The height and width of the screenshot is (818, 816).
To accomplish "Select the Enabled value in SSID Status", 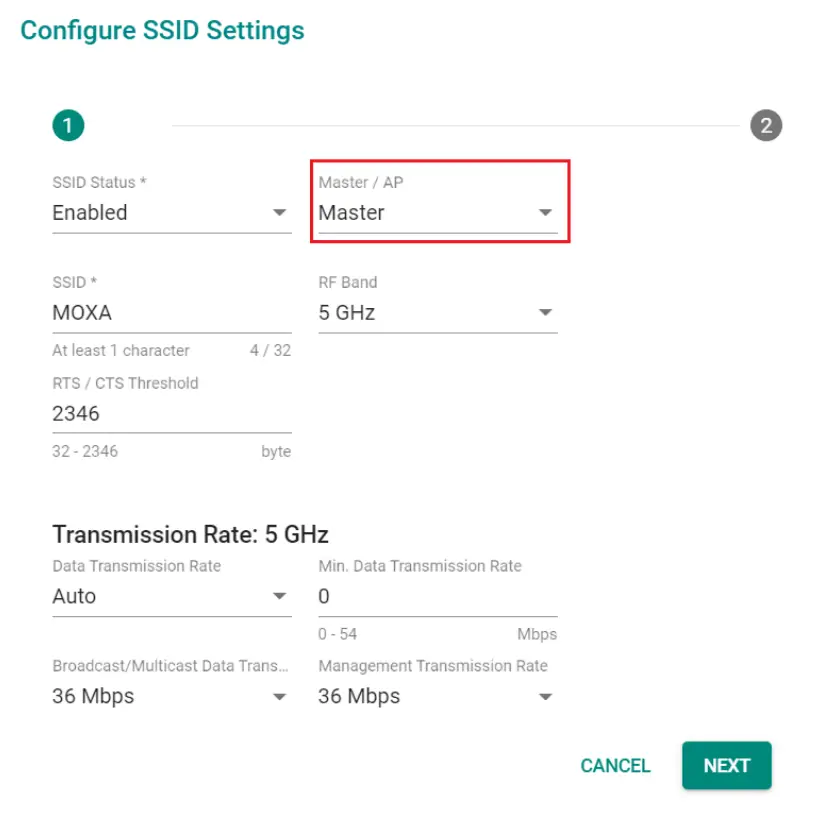I will pyautogui.click(x=90, y=213).
